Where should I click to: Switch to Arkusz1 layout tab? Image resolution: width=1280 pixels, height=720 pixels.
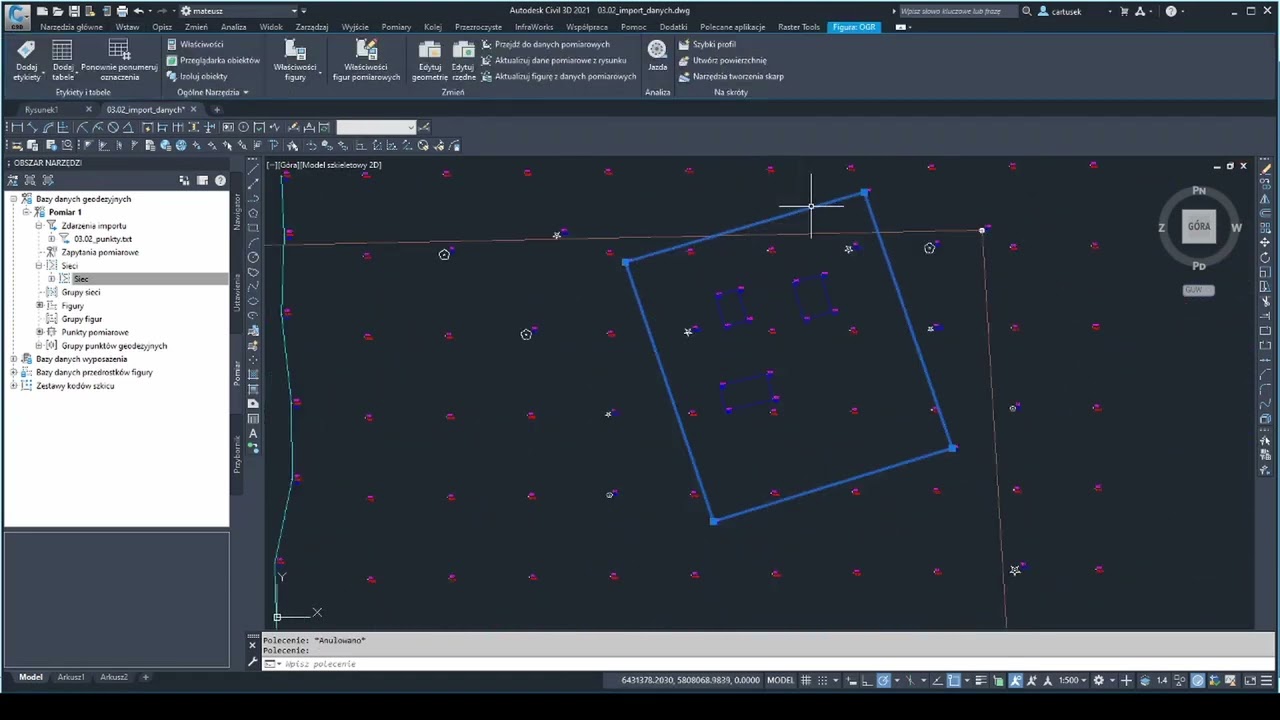tap(71, 677)
